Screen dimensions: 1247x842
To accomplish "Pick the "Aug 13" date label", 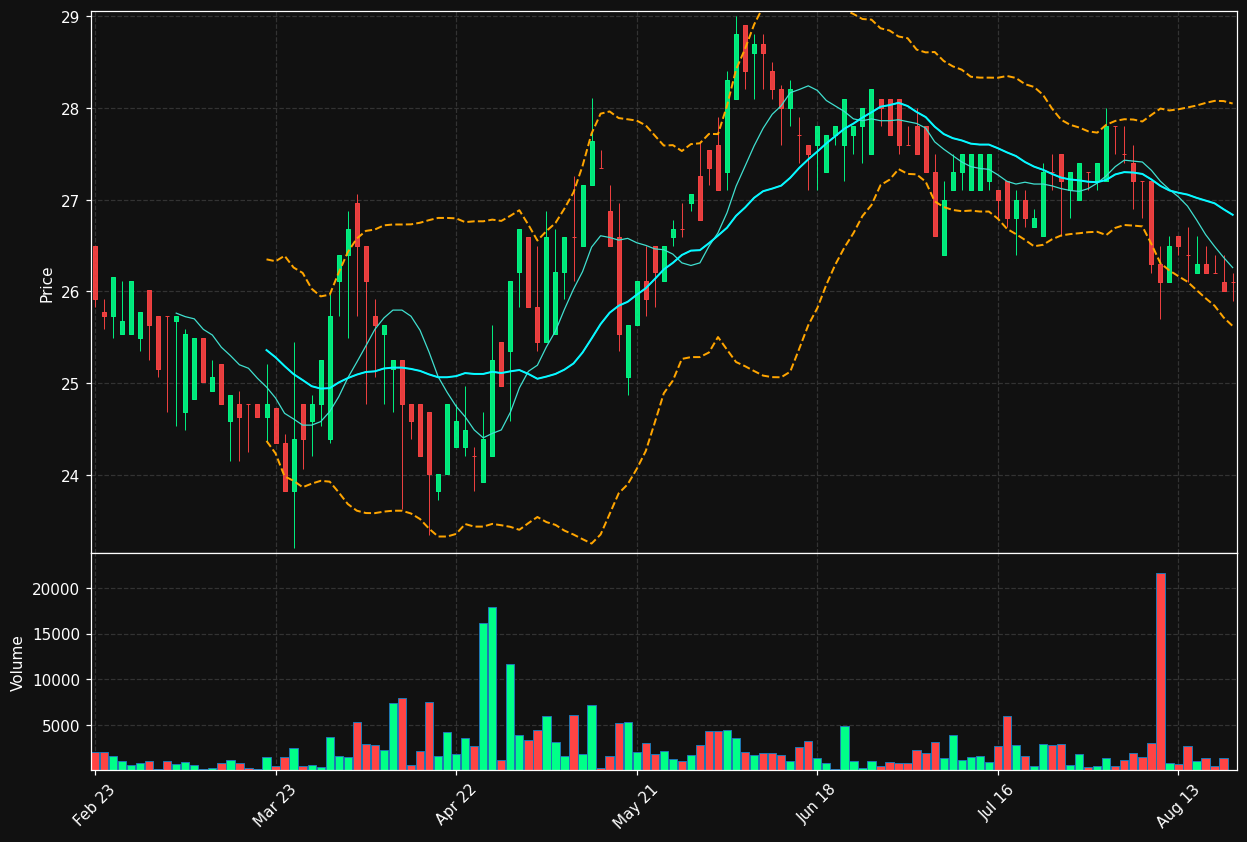I will [1178, 805].
